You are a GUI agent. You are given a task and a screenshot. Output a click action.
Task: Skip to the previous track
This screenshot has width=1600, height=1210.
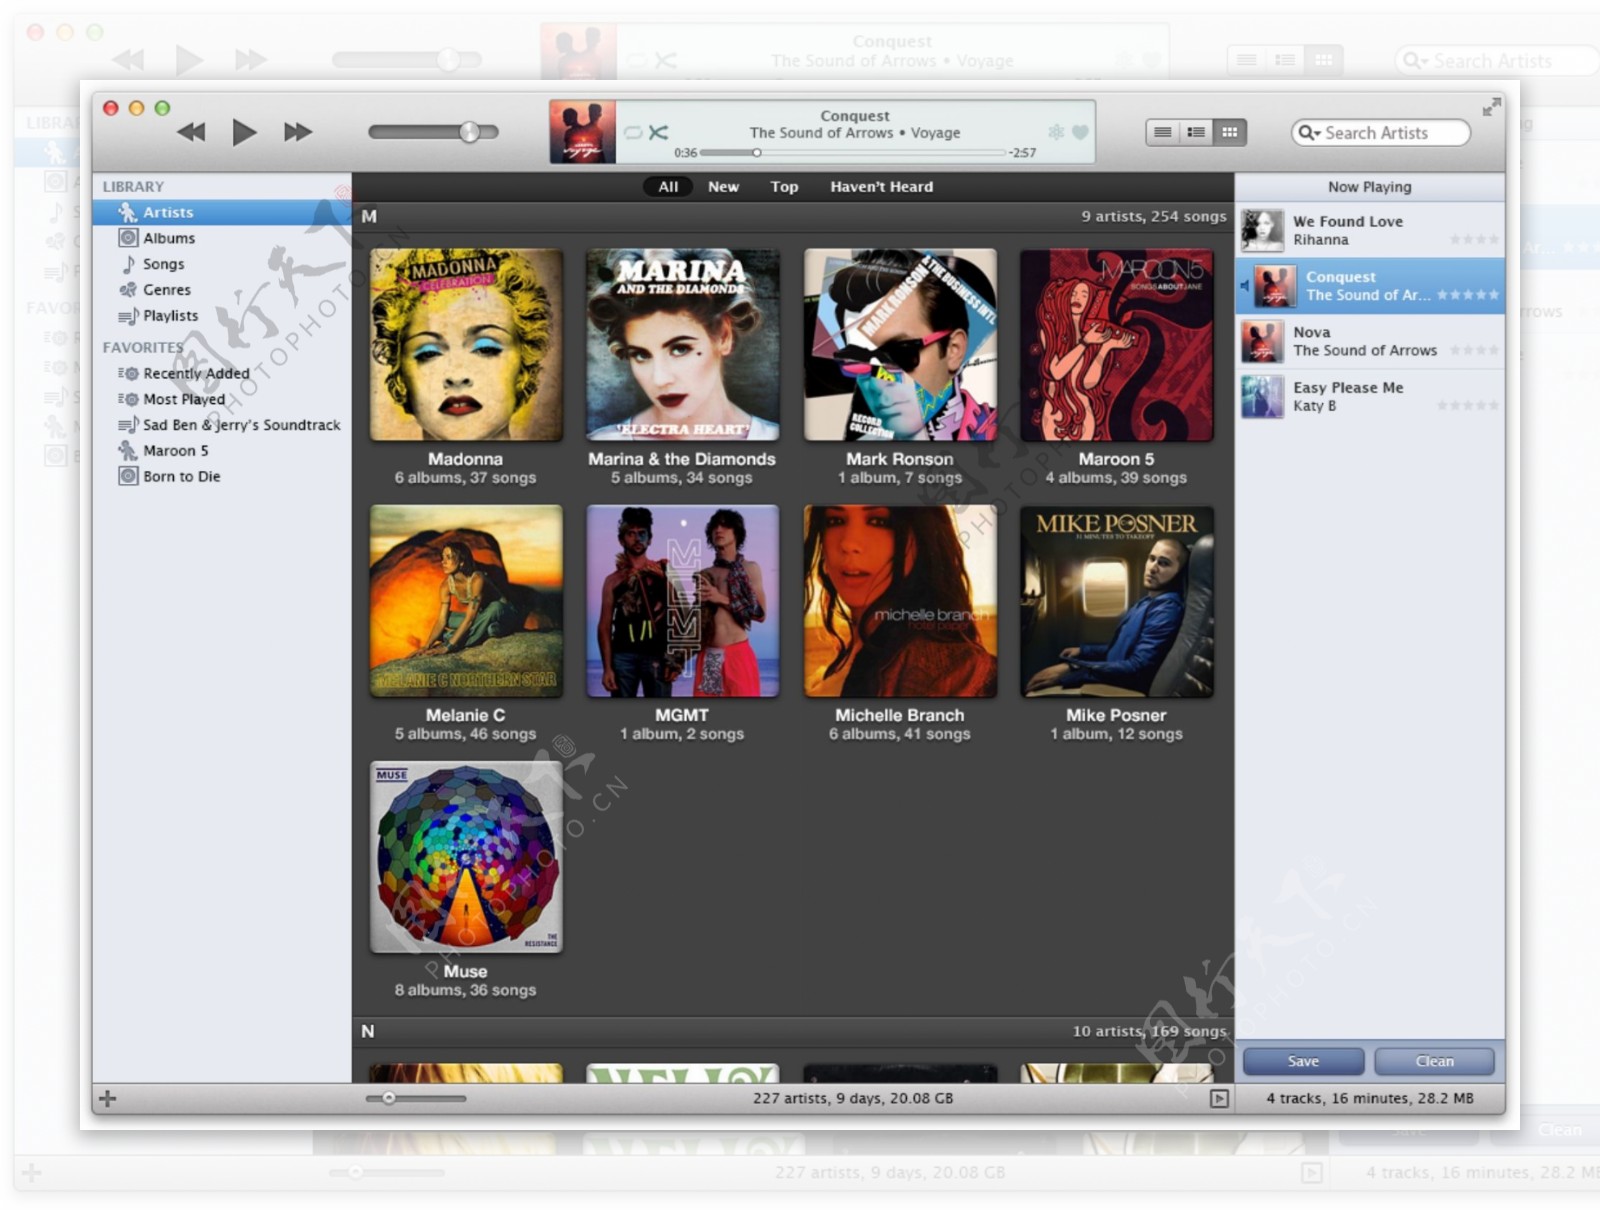[x=191, y=132]
